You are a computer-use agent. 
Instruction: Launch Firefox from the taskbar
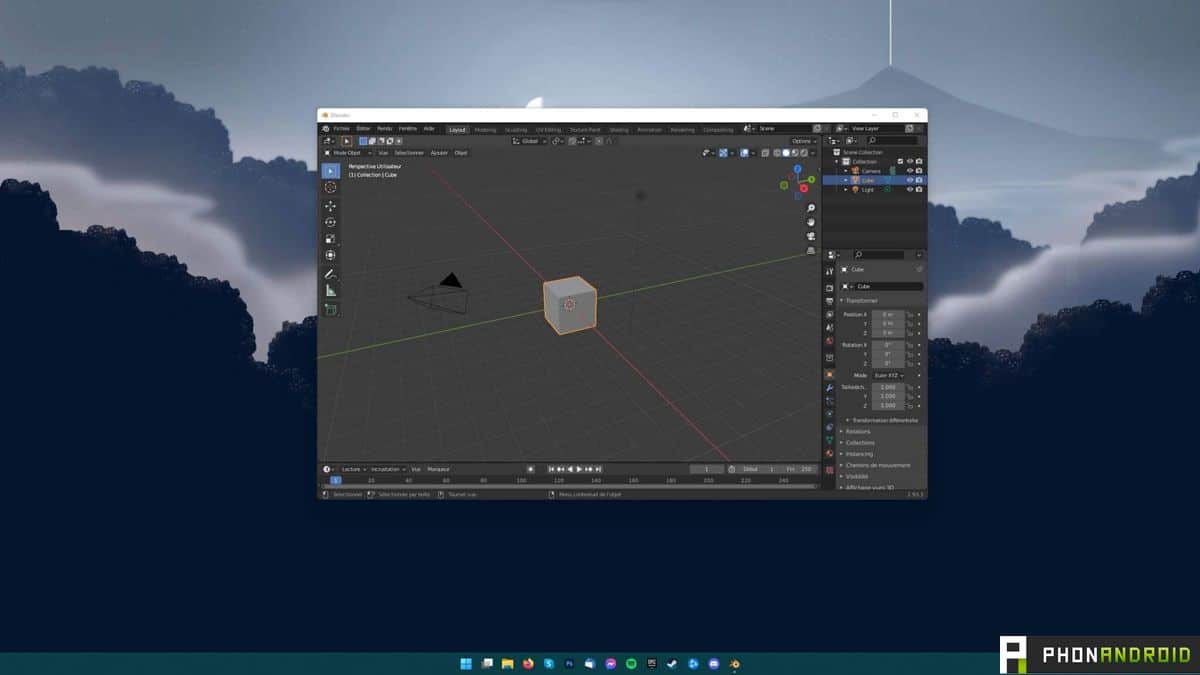[x=528, y=663]
